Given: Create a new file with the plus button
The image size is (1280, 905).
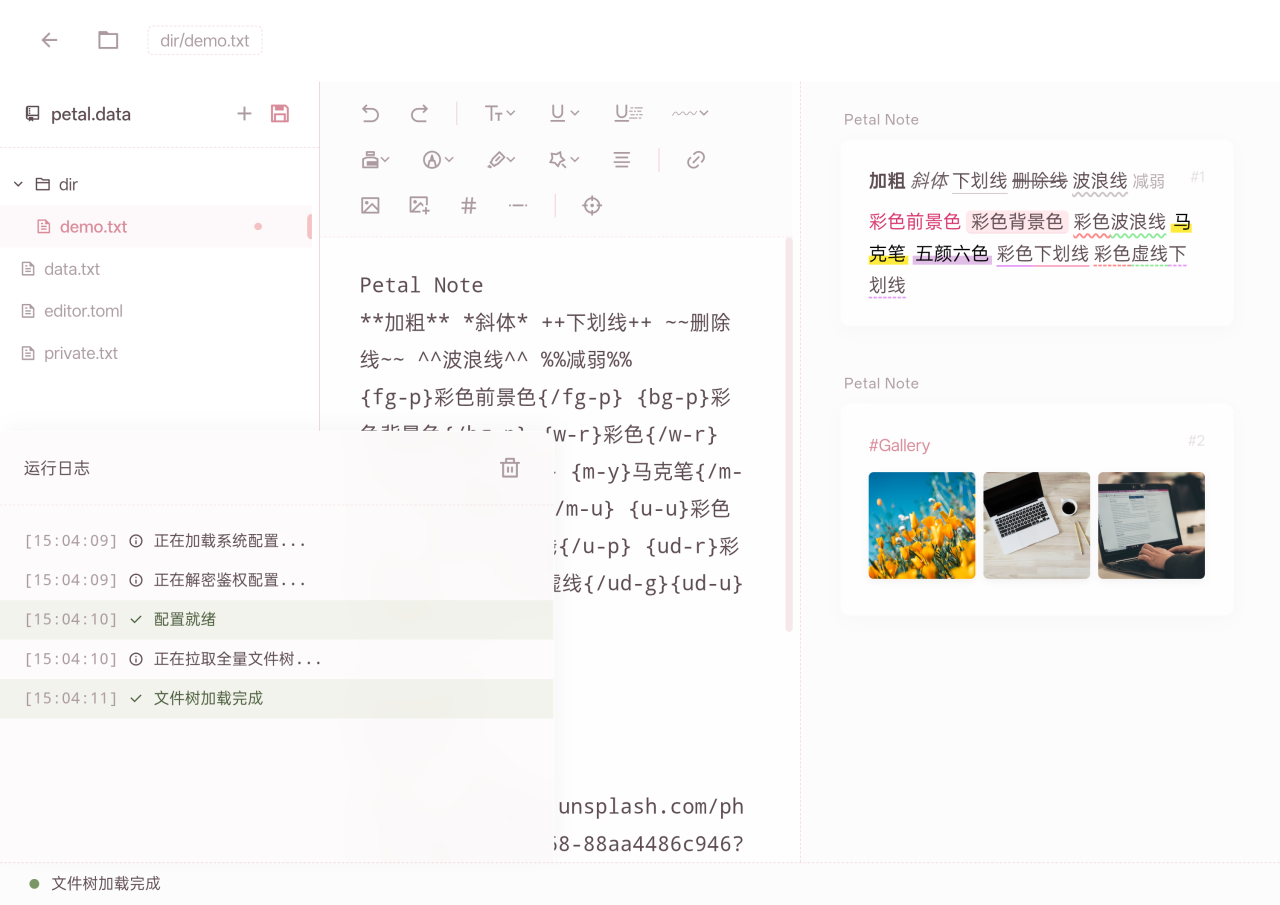Looking at the screenshot, I should point(244,113).
